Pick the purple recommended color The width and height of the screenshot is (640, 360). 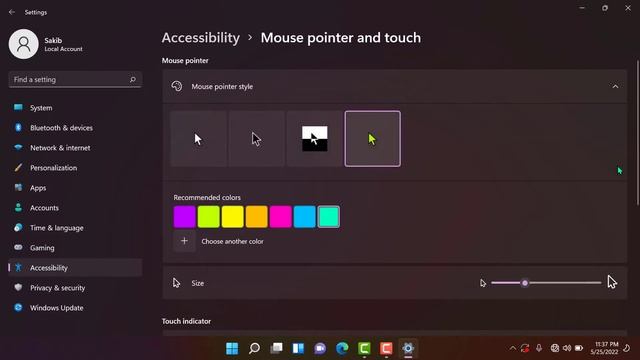pyautogui.click(x=184, y=217)
